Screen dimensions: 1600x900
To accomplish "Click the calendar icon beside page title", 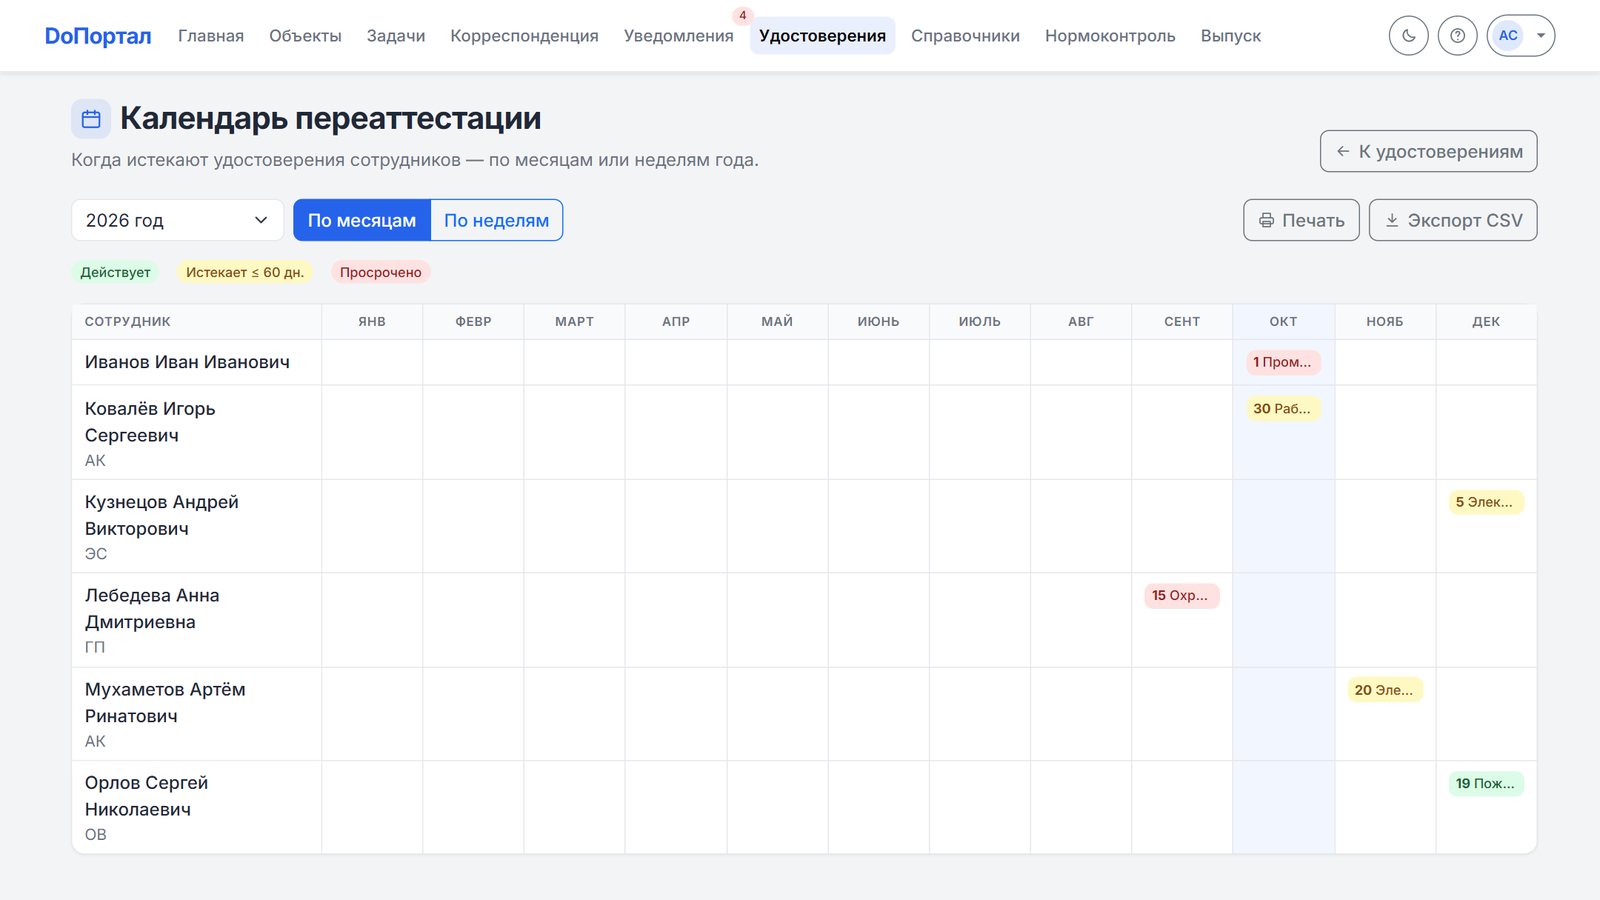I will pyautogui.click(x=91, y=119).
